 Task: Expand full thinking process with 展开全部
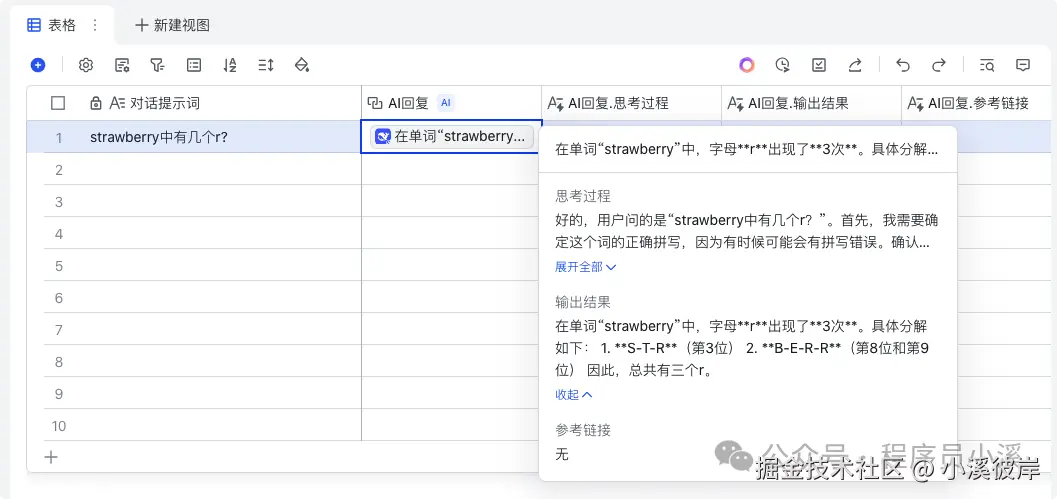point(585,267)
